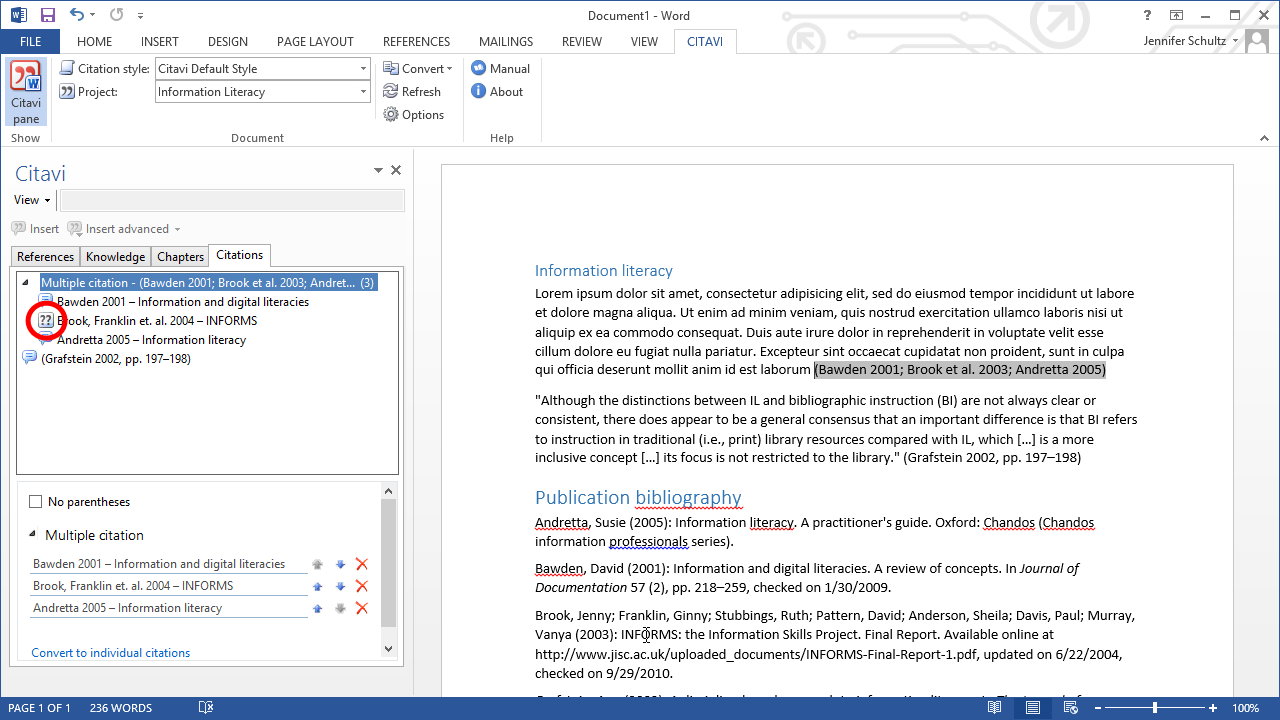The image size is (1280, 720).
Task: Click Options in the Document group
Action: click(x=413, y=114)
